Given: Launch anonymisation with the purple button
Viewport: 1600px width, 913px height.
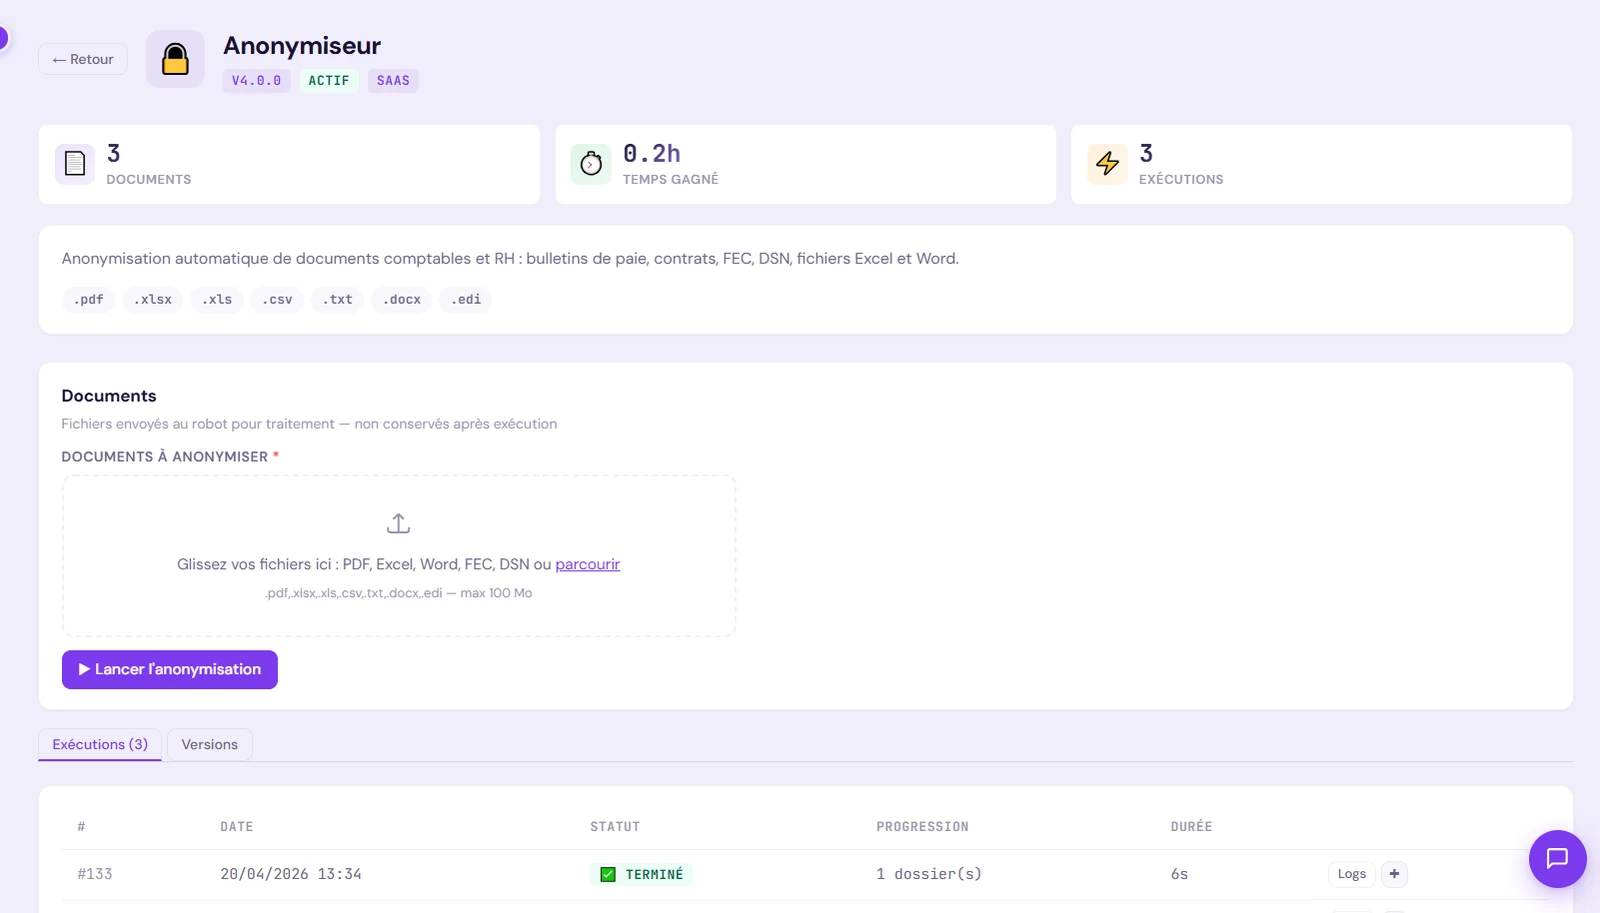Looking at the screenshot, I should [x=170, y=670].
